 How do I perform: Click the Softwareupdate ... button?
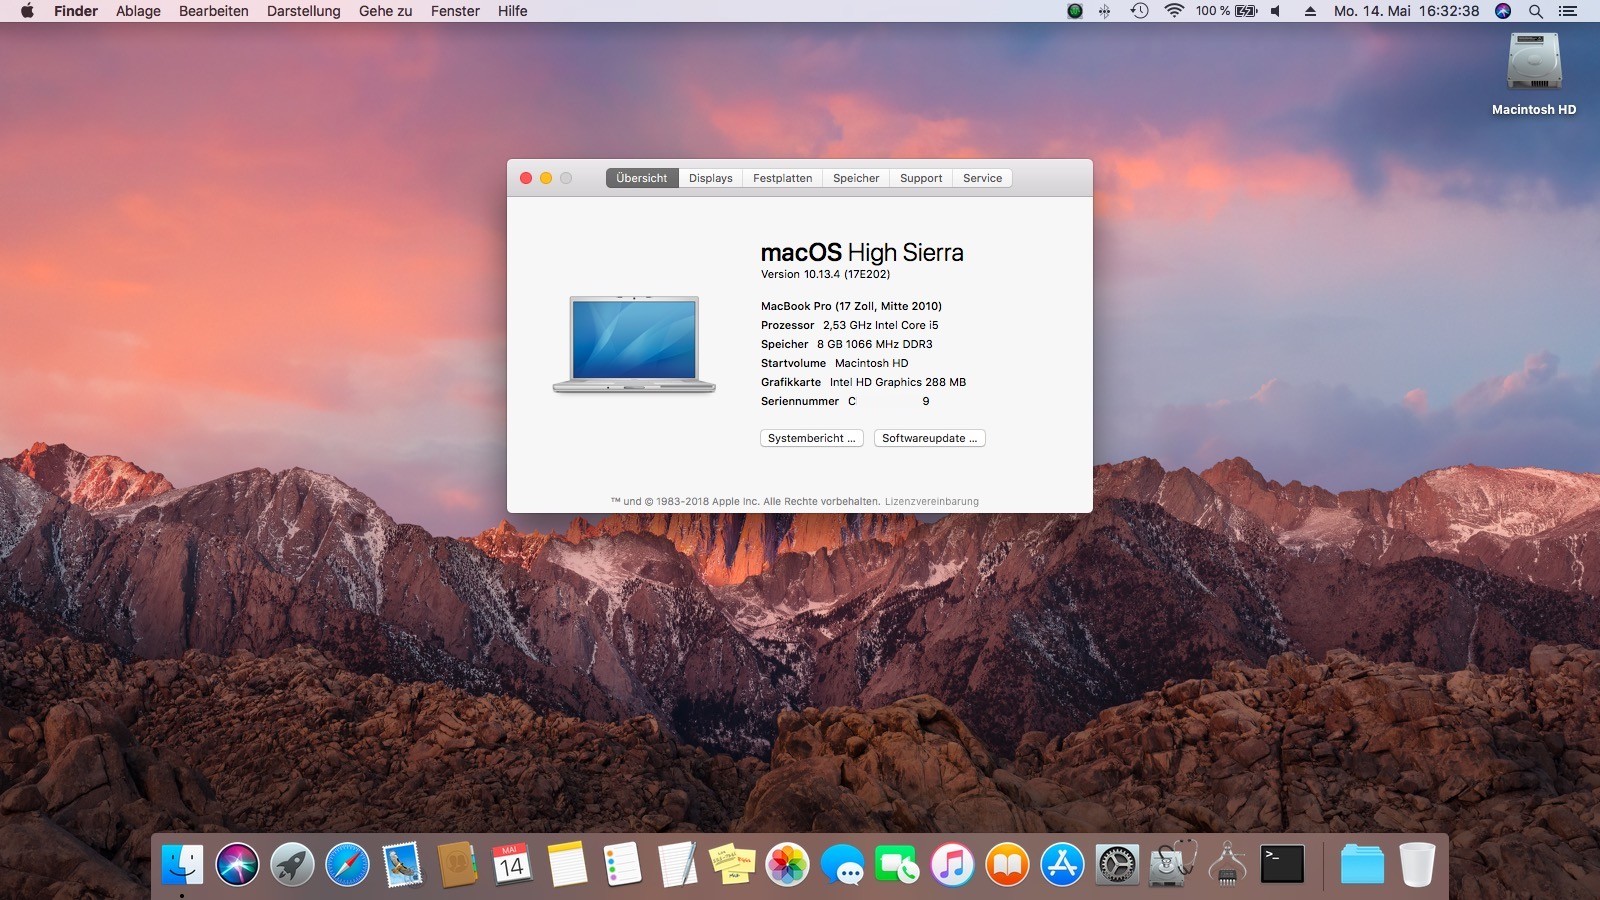[x=930, y=438]
